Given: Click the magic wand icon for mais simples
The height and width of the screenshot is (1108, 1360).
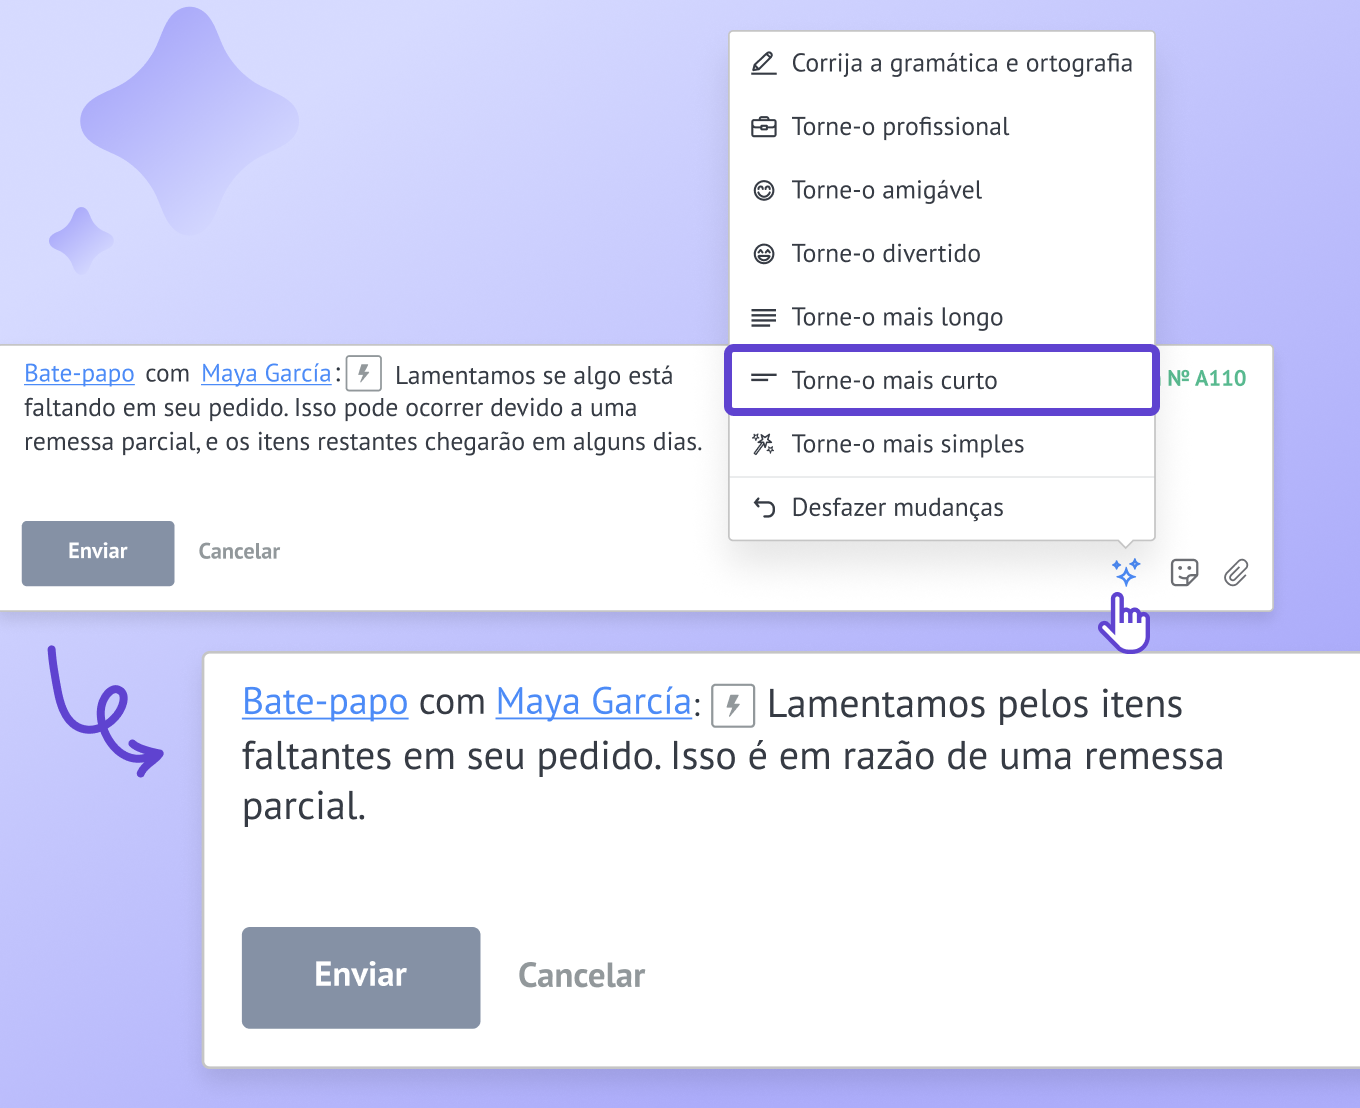Looking at the screenshot, I should coord(764,444).
